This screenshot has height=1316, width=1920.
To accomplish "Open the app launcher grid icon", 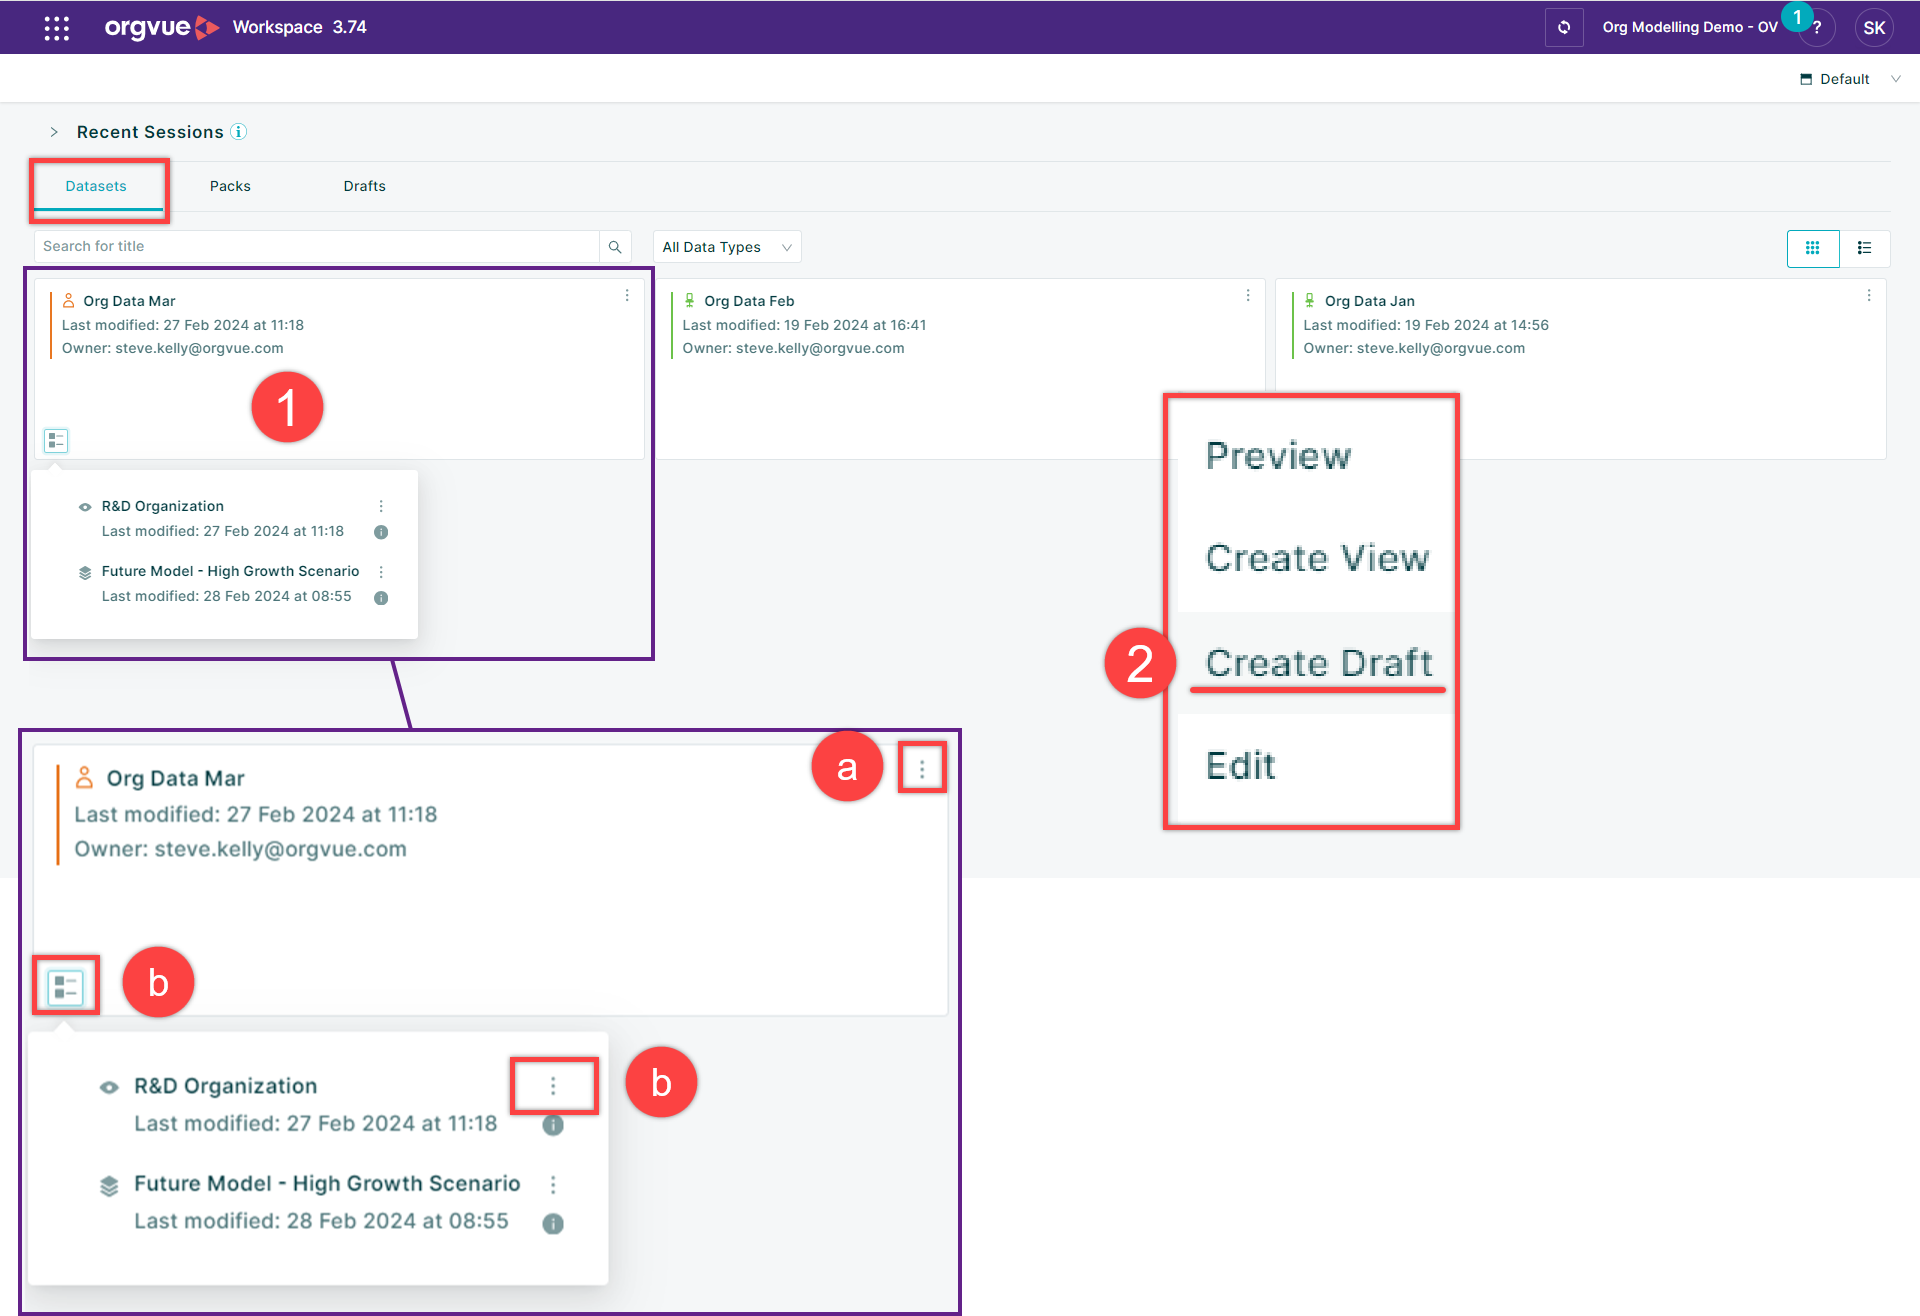I will [x=57, y=28].
